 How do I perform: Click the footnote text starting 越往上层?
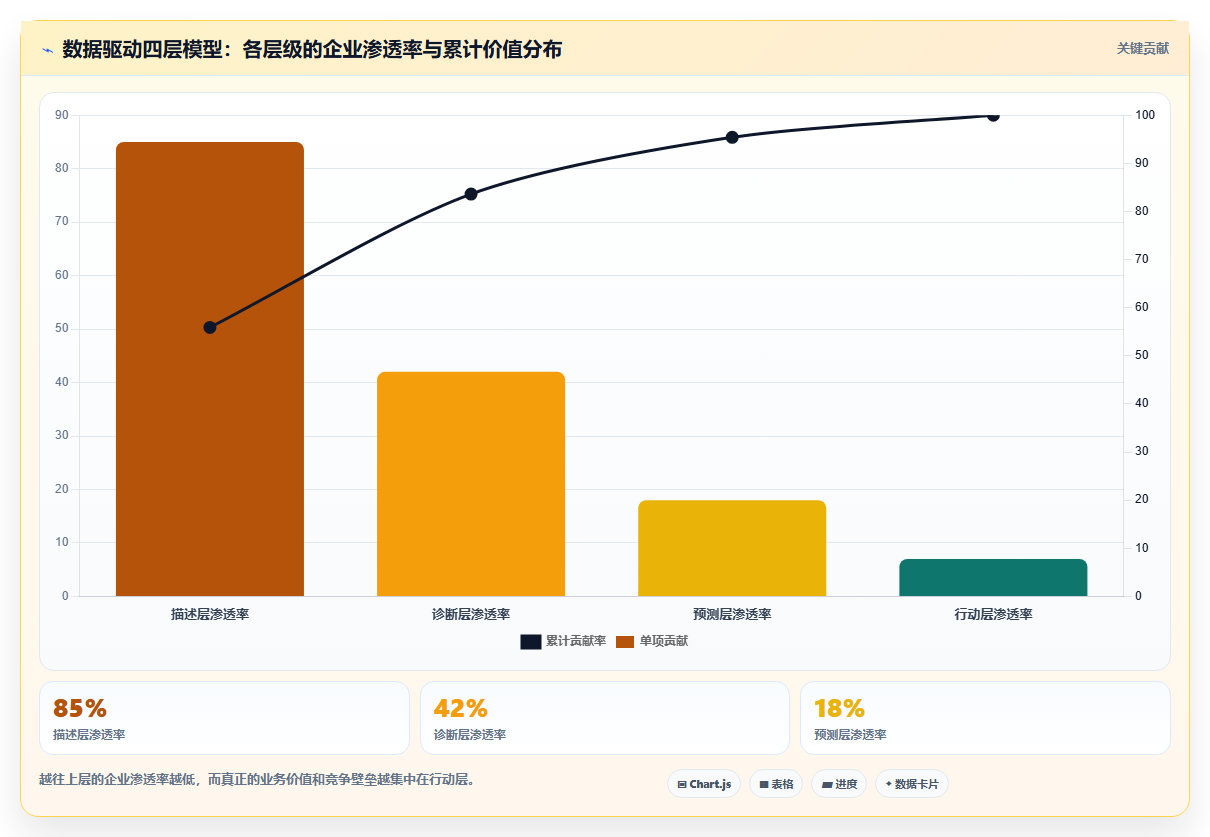[x=257, y=779]
